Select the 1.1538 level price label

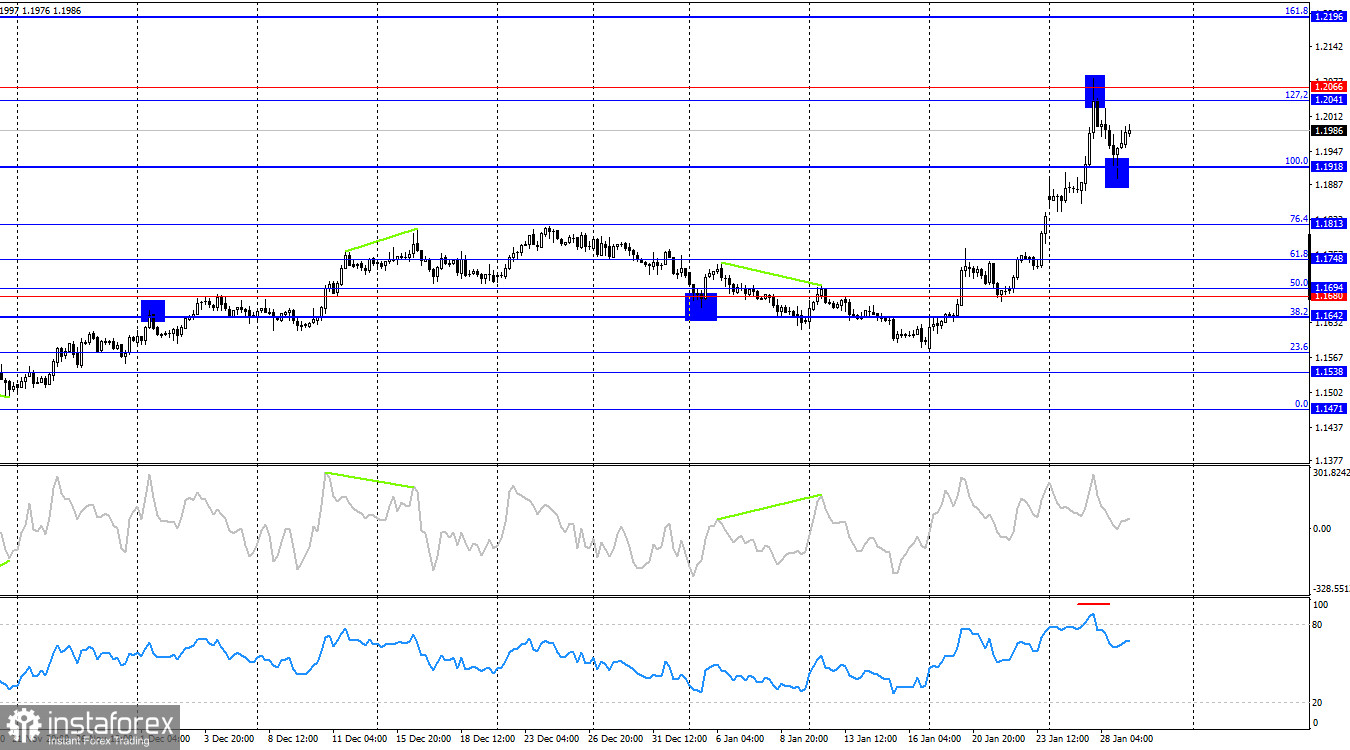[x=1330, y=372]
